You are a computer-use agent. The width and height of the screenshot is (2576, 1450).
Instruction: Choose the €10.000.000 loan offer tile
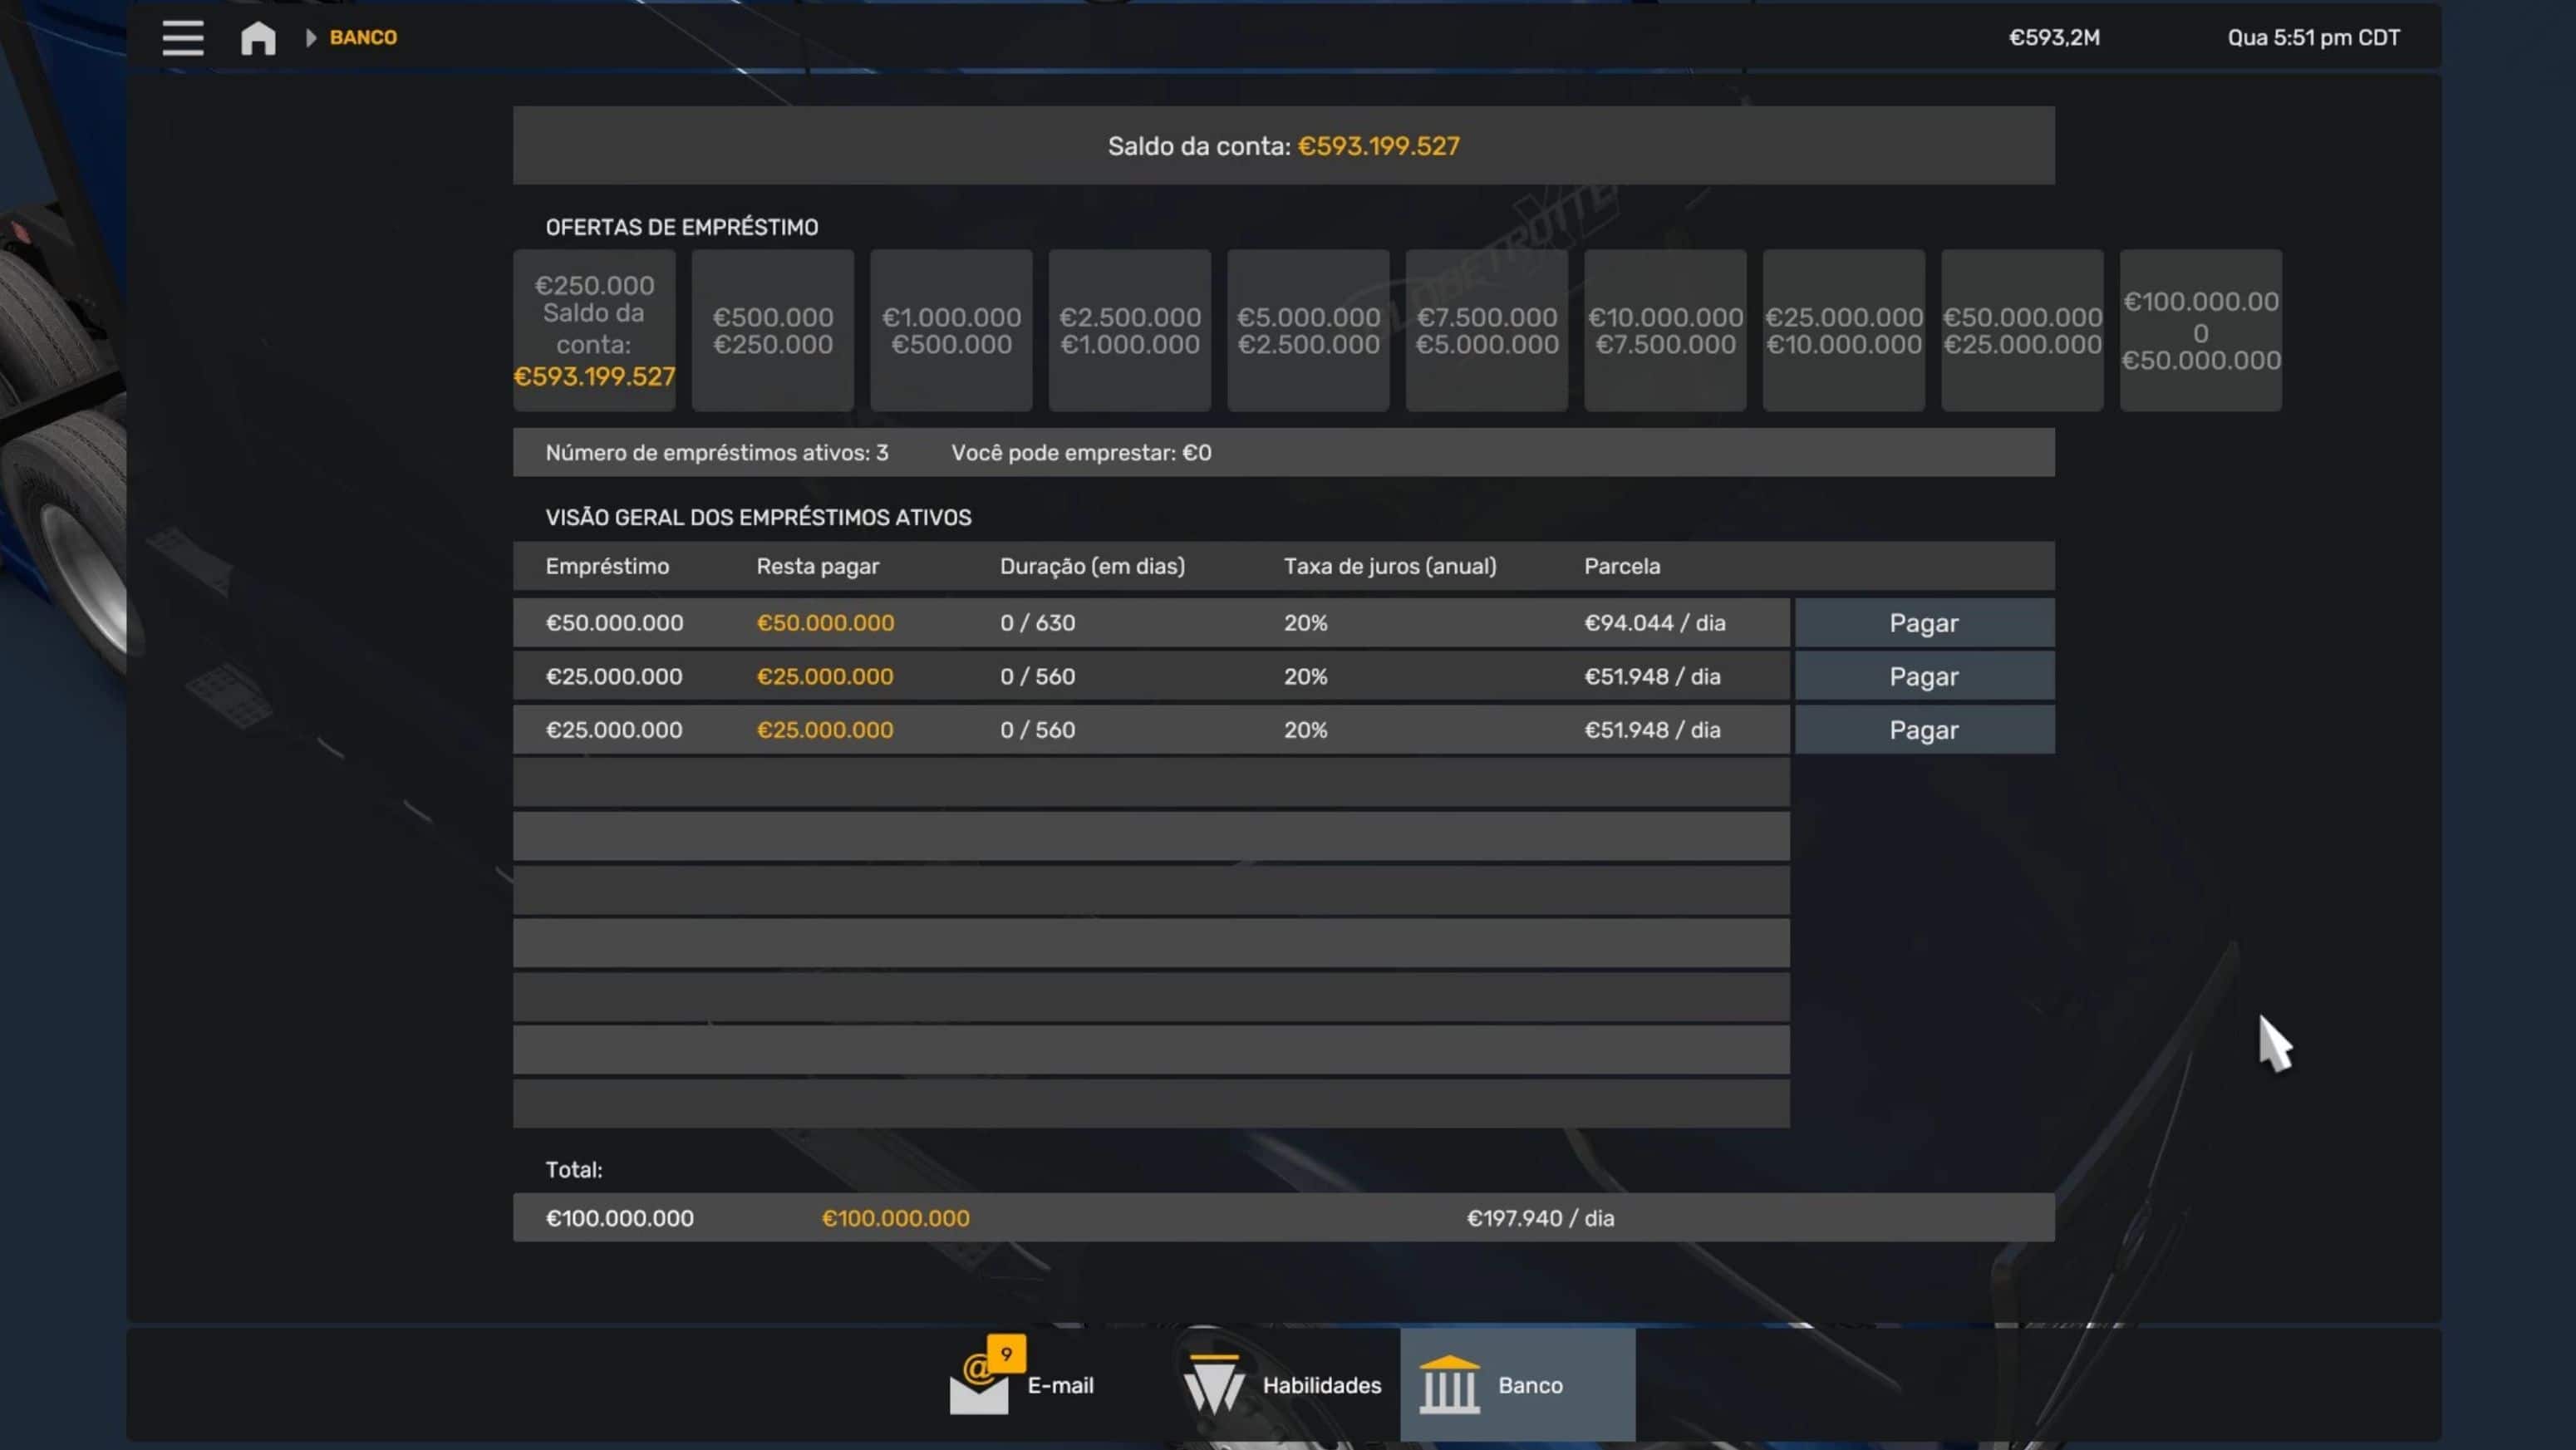click(1664, 330)
